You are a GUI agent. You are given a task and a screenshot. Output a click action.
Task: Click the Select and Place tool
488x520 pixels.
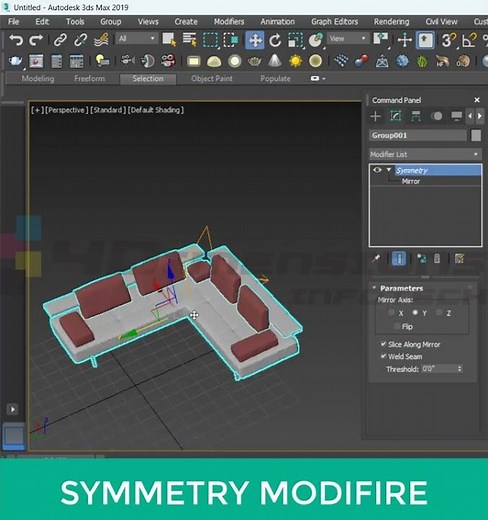click(315, 40)
